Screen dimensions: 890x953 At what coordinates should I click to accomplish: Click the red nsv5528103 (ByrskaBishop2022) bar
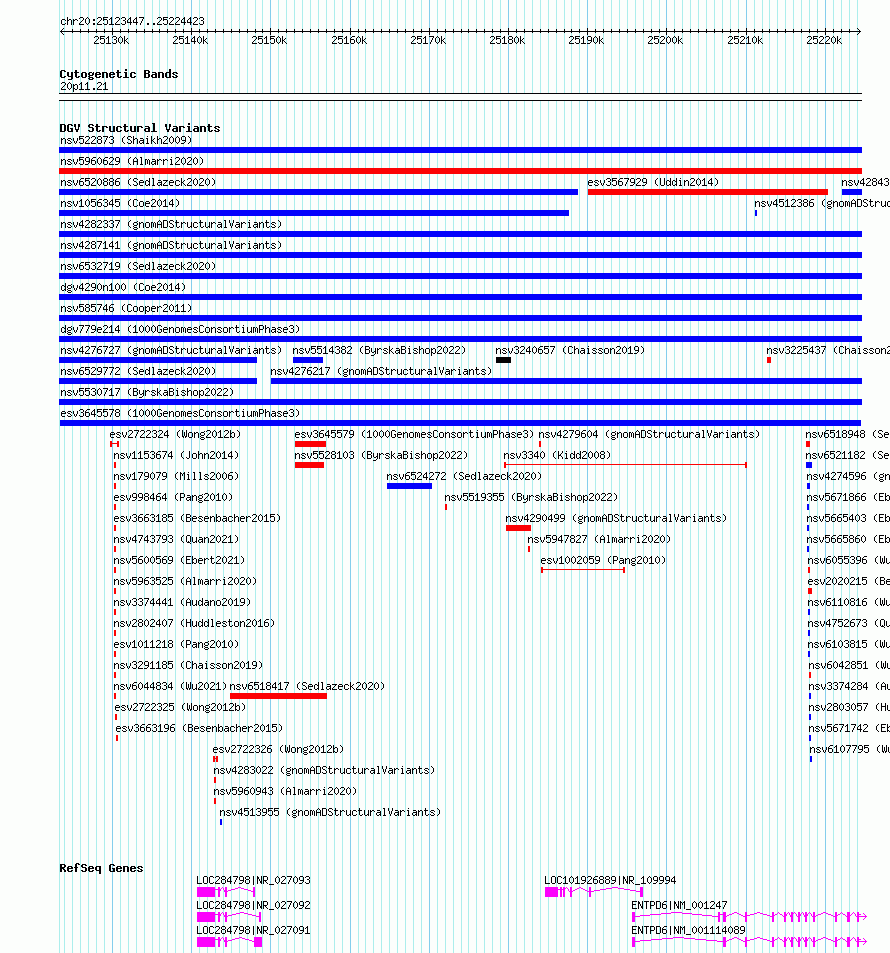pyautogui.click(x=309, y=466)
